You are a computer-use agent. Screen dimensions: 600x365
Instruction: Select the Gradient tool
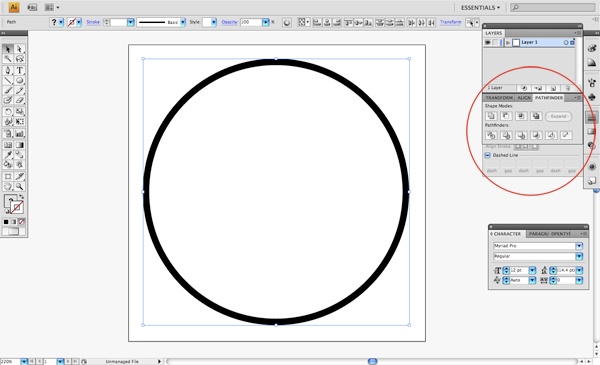pos(20,145)
